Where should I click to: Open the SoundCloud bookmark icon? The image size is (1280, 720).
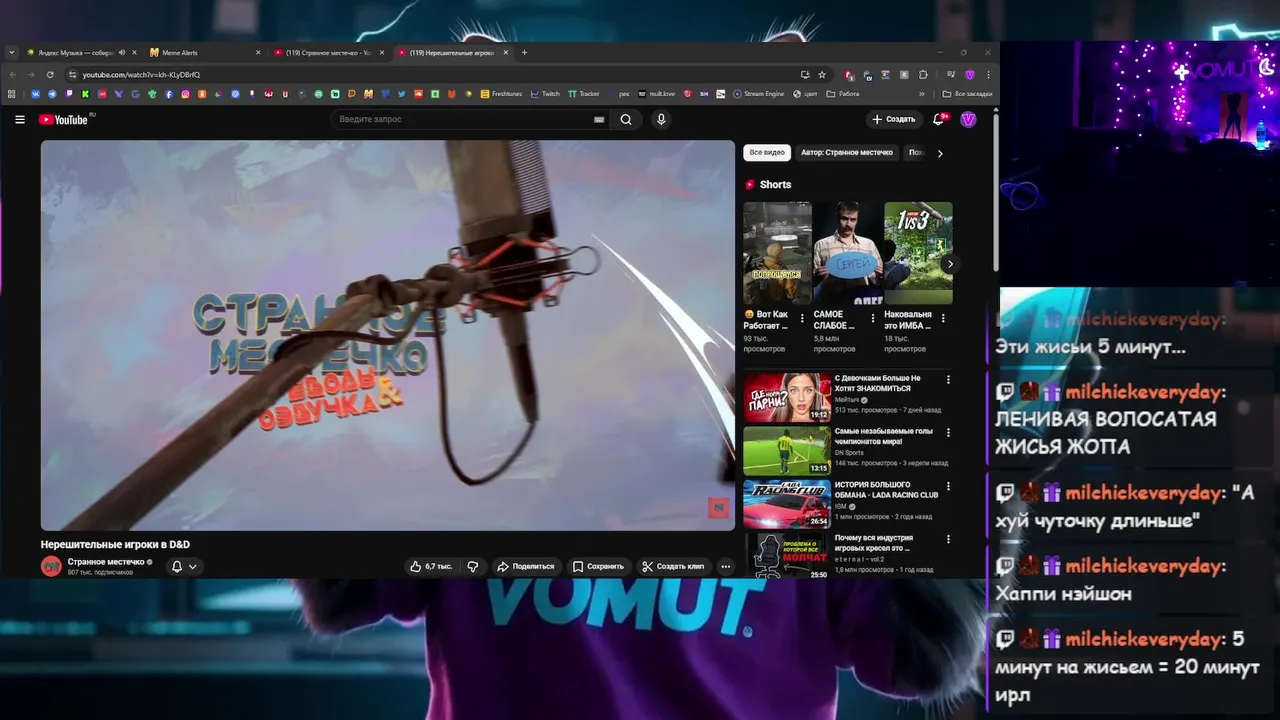(x=418, y=94)
